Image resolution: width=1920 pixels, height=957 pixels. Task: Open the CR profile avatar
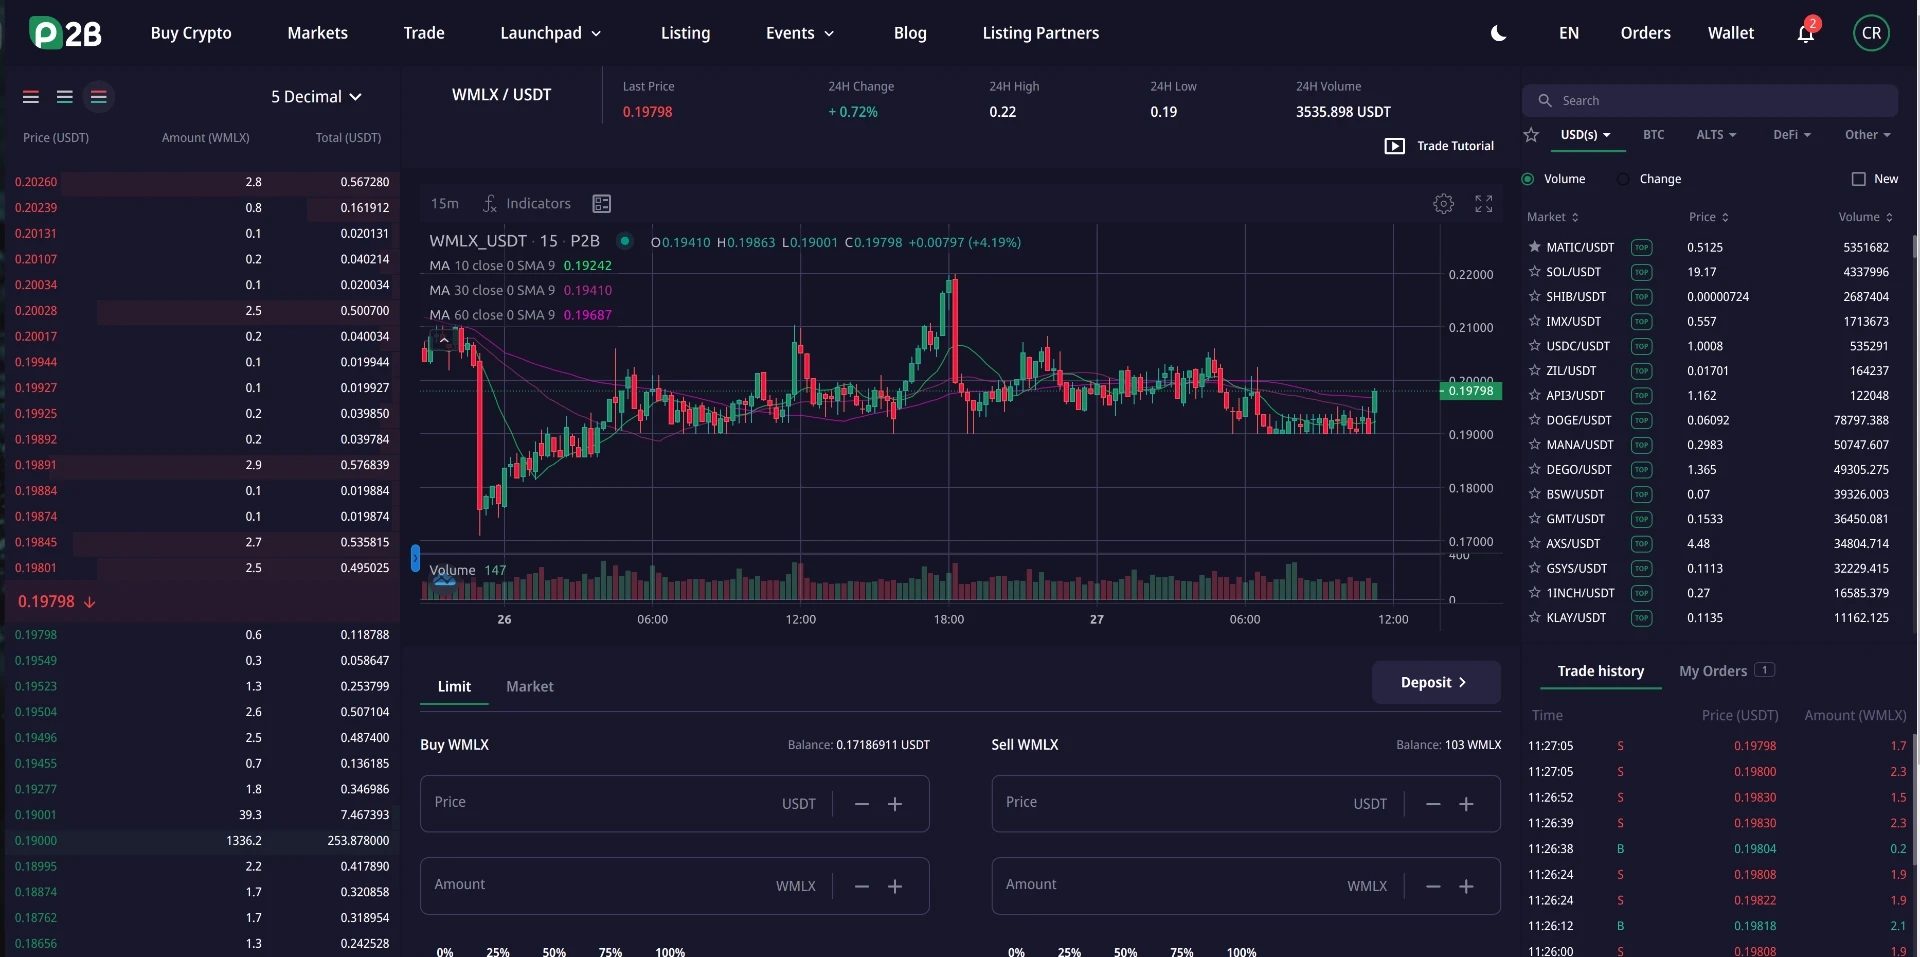click(1871, 33)
